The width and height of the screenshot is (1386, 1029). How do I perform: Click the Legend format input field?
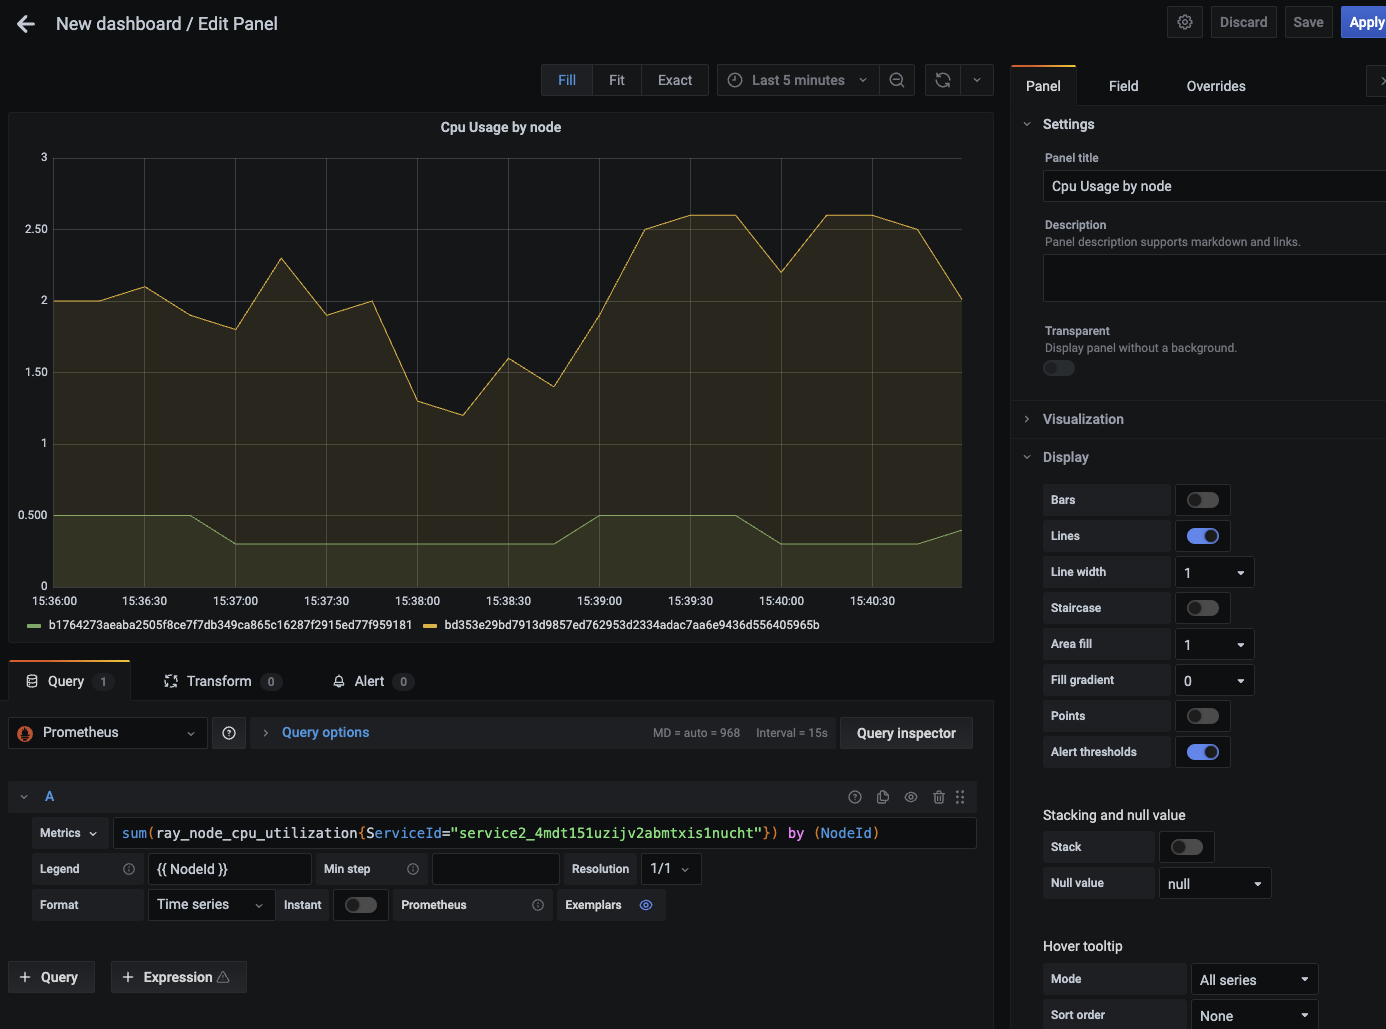230,869
